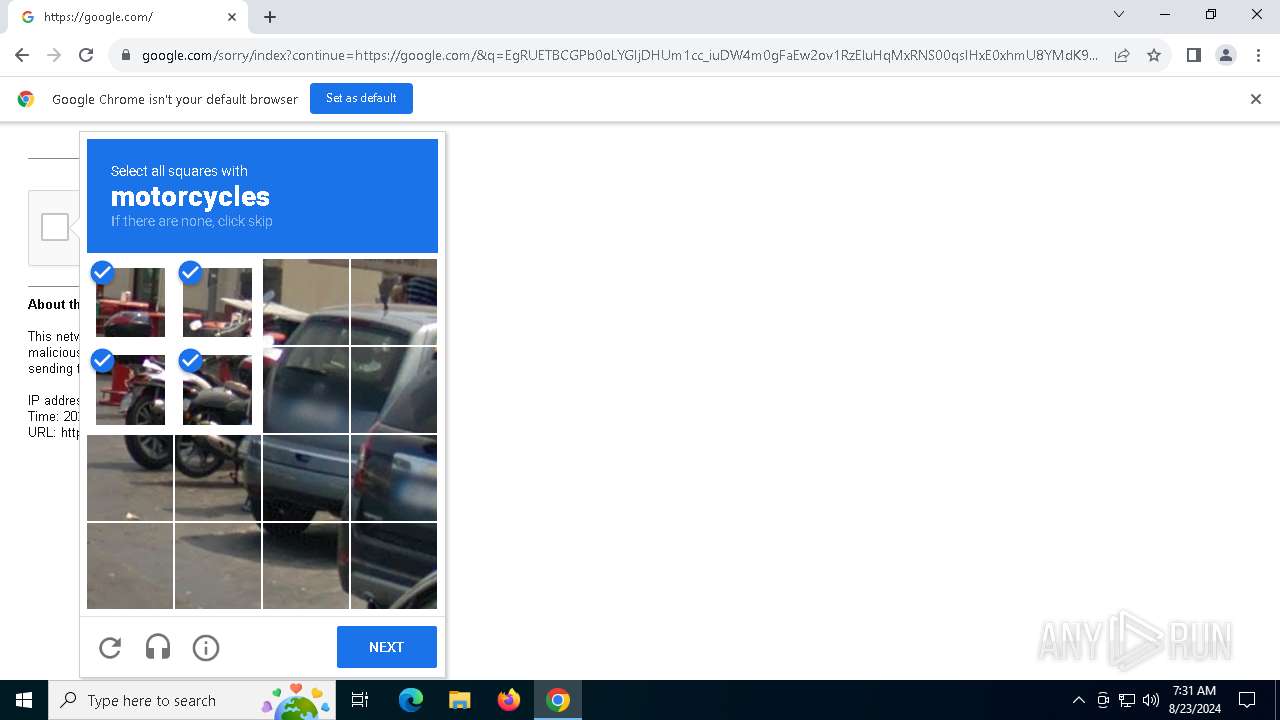Open Windows Start menu
This screenshot has width=1280, height=720.
coord(24,700)
